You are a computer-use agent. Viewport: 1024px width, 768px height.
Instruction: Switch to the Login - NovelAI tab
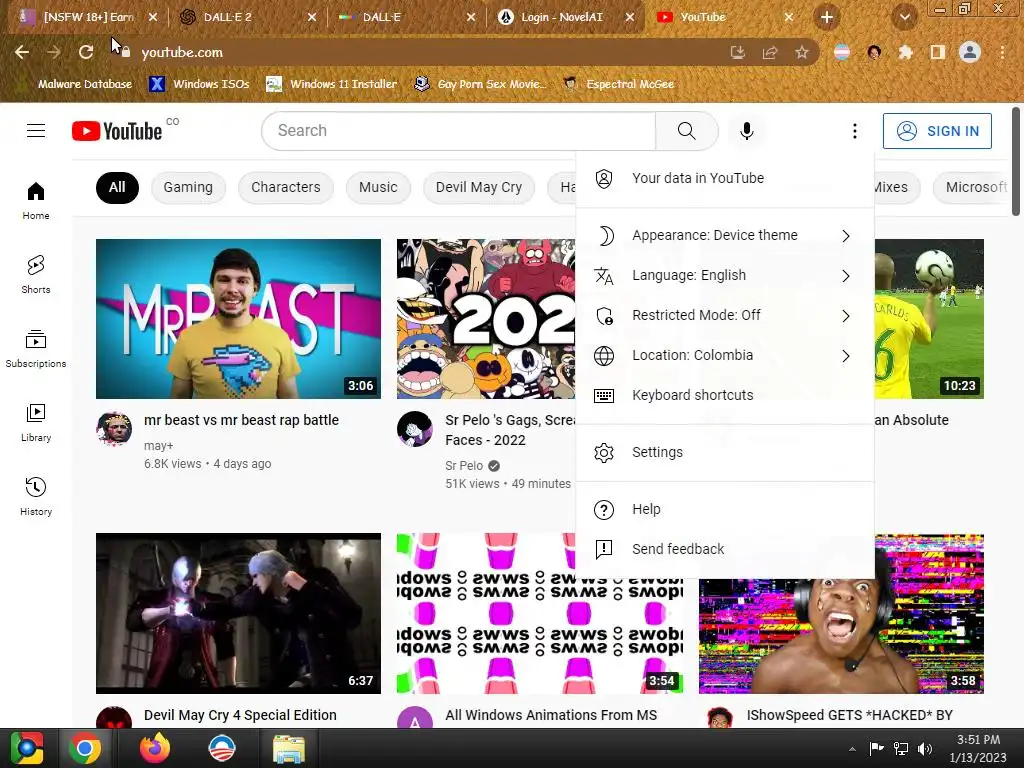pyautogui.click(x=564, y=18)
